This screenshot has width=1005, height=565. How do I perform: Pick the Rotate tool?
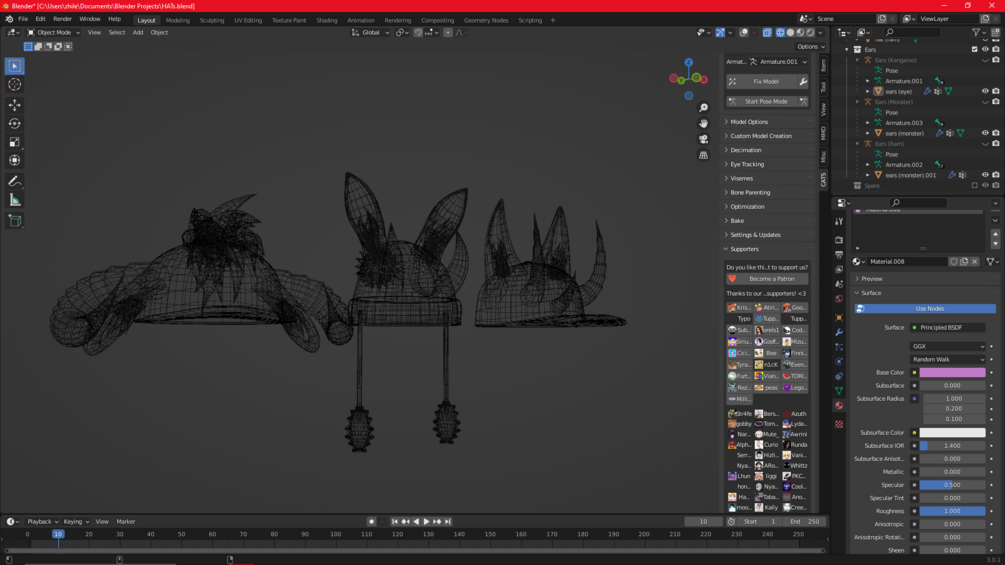[x=14, y=124]
